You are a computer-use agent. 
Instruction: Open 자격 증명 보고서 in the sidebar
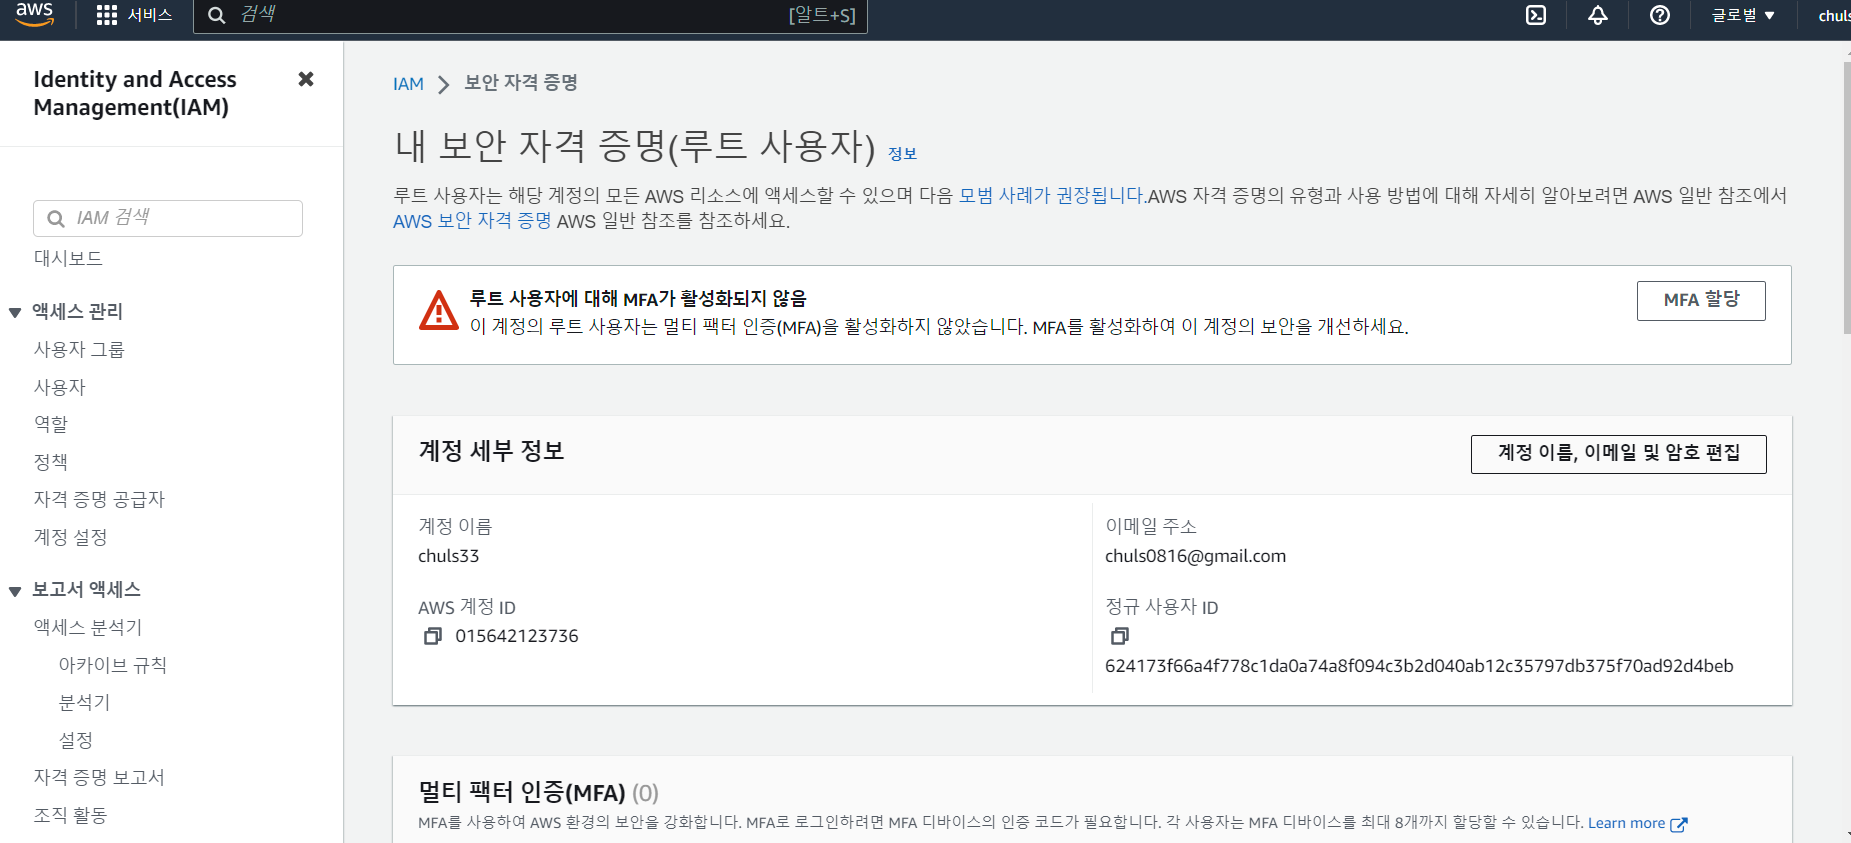[99, 777]
